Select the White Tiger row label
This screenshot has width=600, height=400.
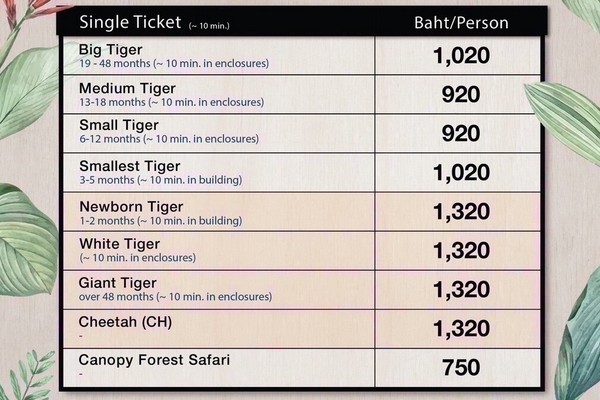pyautogui.click(x=119, y=244)
